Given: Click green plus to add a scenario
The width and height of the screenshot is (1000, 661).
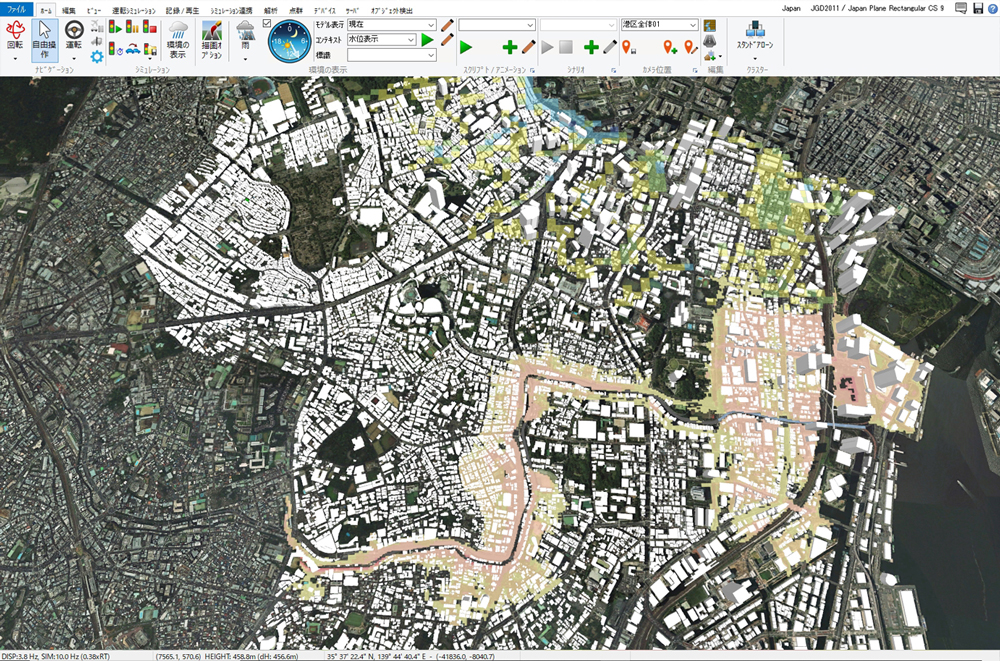Looking at the screenshot, I should [x=590, y=47].
